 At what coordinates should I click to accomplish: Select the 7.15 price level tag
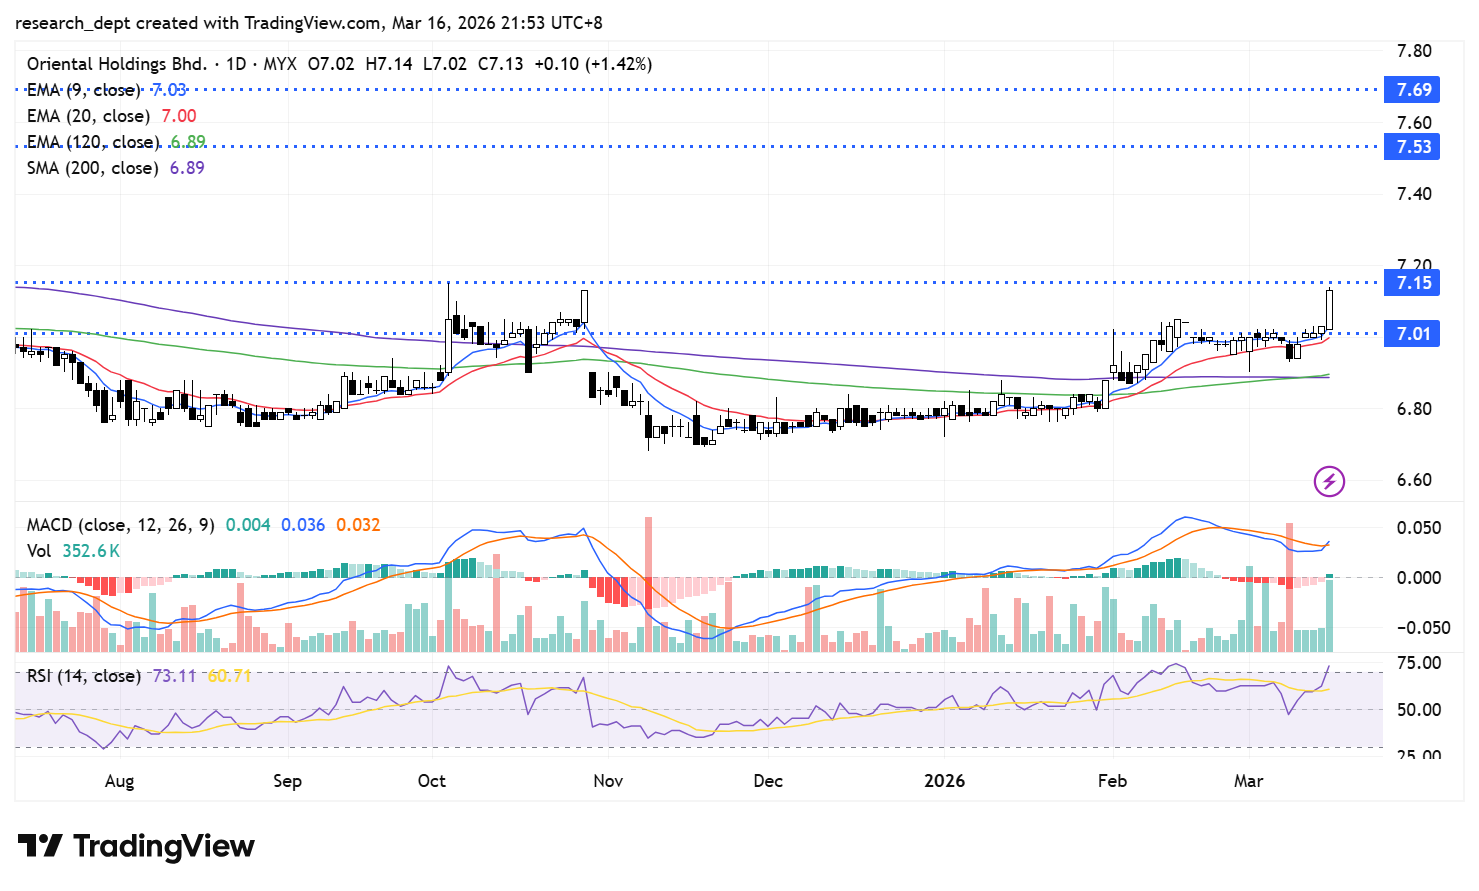tap(1413, 283)
